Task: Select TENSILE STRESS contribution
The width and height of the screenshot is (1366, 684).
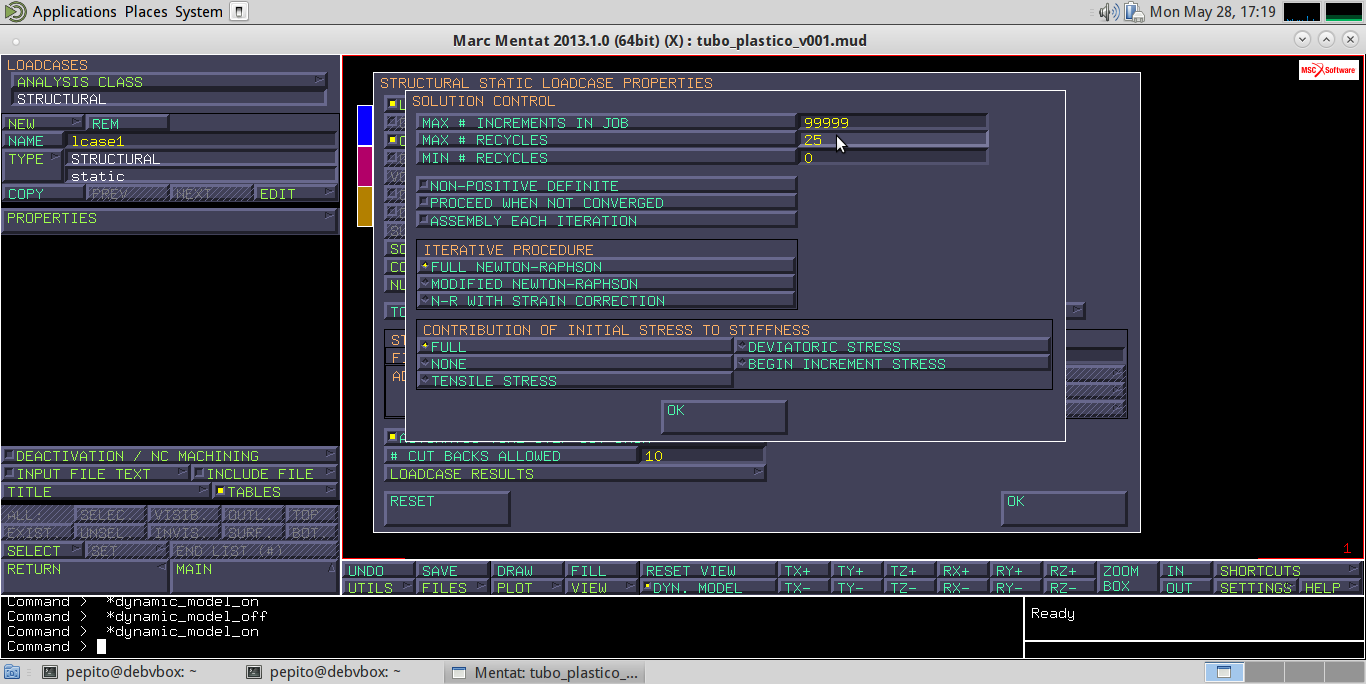Action: click(x=575, y=380)
